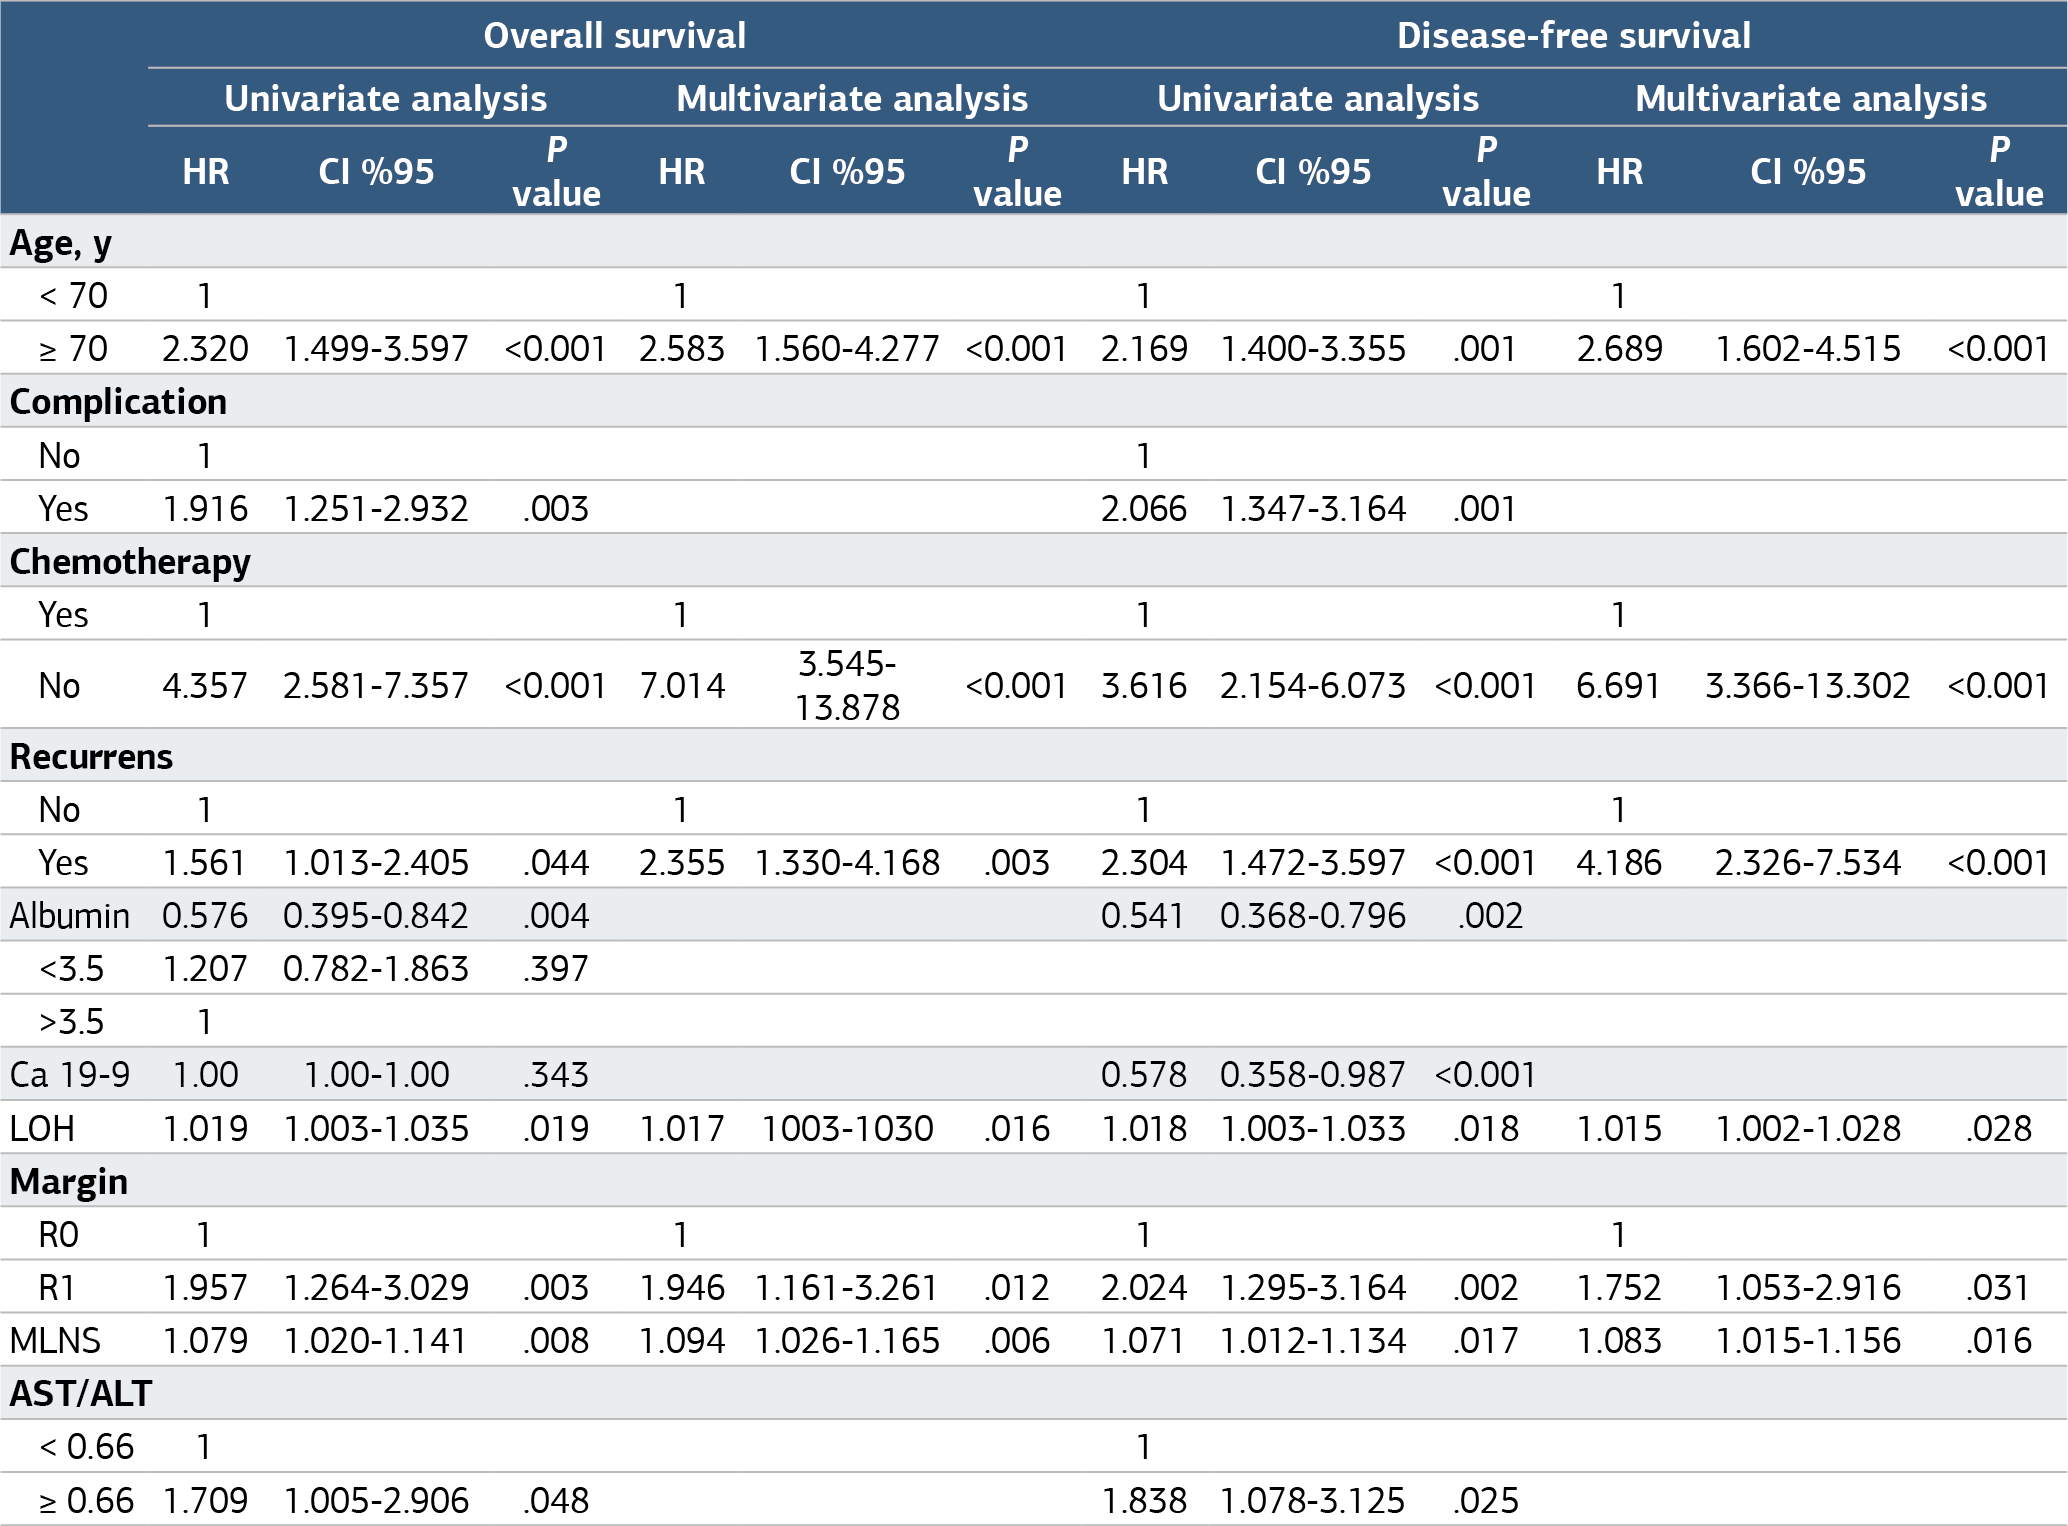Viewport: 2068px width, 1526px height.
Task: Click the '≥ 0.66' row label
Action: pos(87,1501)
